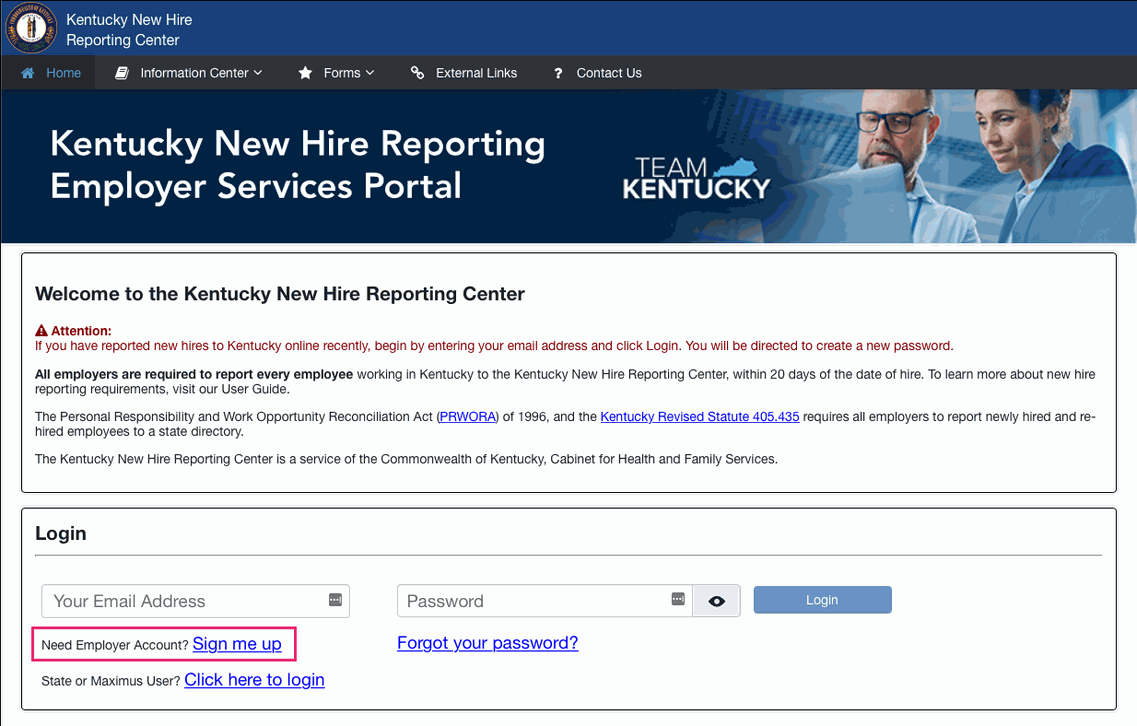Click the Need Employer Account? text

(x=115, y=645)
